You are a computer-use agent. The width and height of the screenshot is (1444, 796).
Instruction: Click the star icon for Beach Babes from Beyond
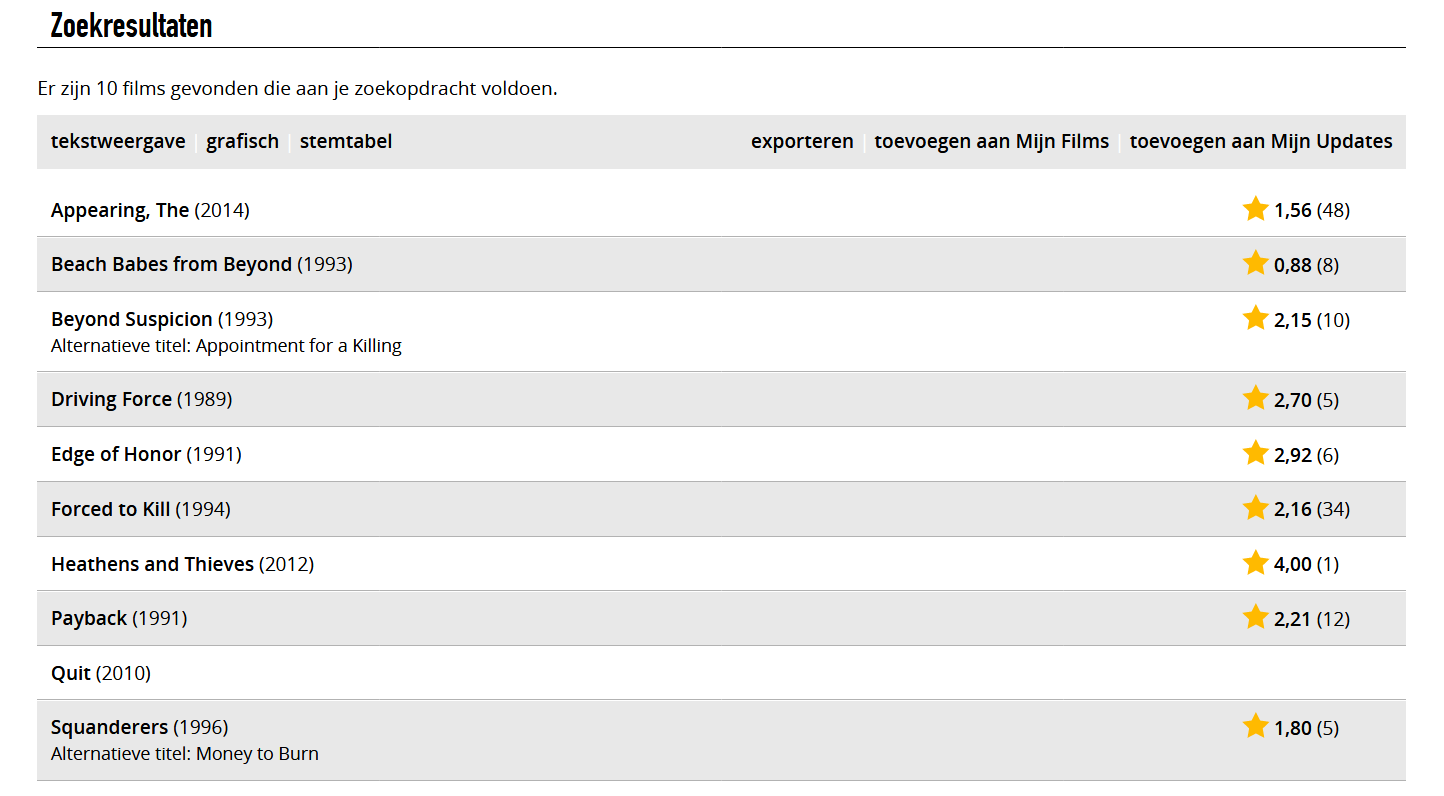click(1255, 264)
